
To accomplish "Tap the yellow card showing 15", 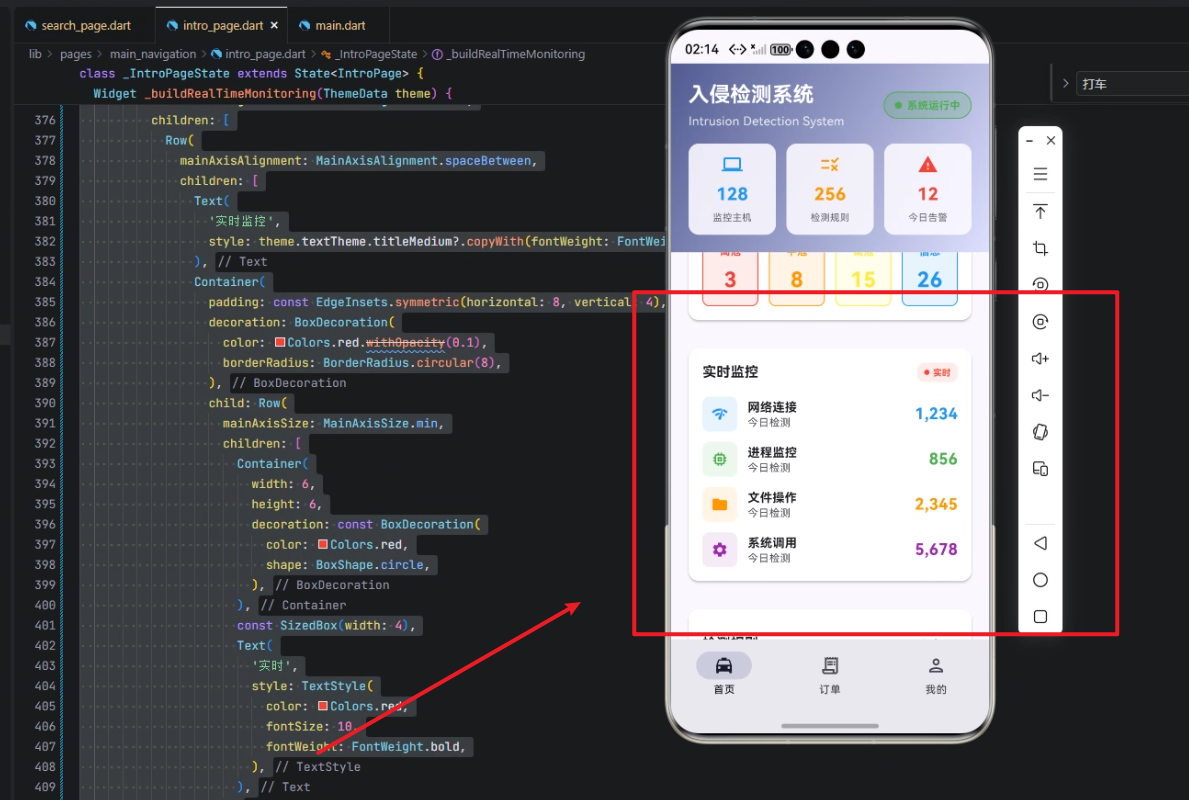I will (x=863, y=278).
